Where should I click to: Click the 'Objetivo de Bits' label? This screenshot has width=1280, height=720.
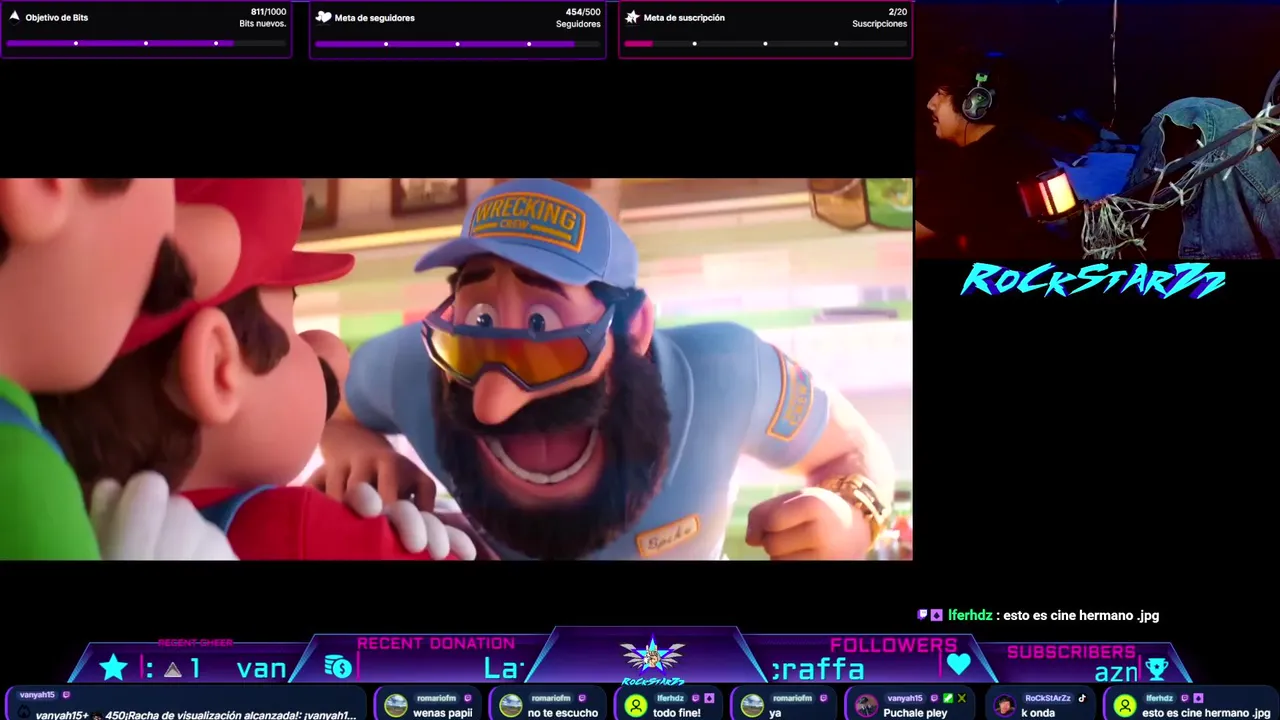click(57, 18)
